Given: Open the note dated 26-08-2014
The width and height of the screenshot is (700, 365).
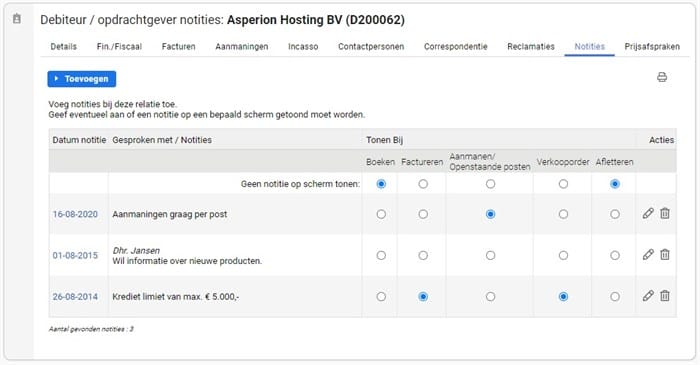Looking at the screenshot, I should [75, 296].
